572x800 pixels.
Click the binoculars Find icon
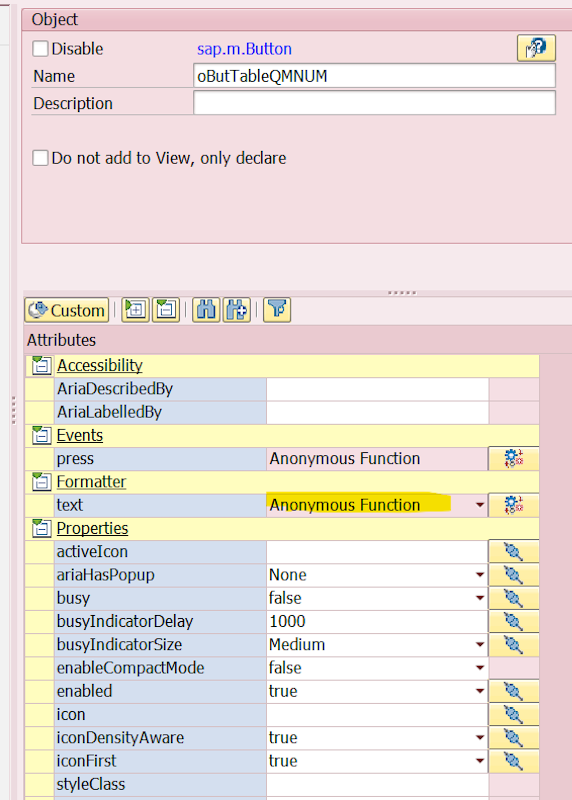tap(206, 310)
